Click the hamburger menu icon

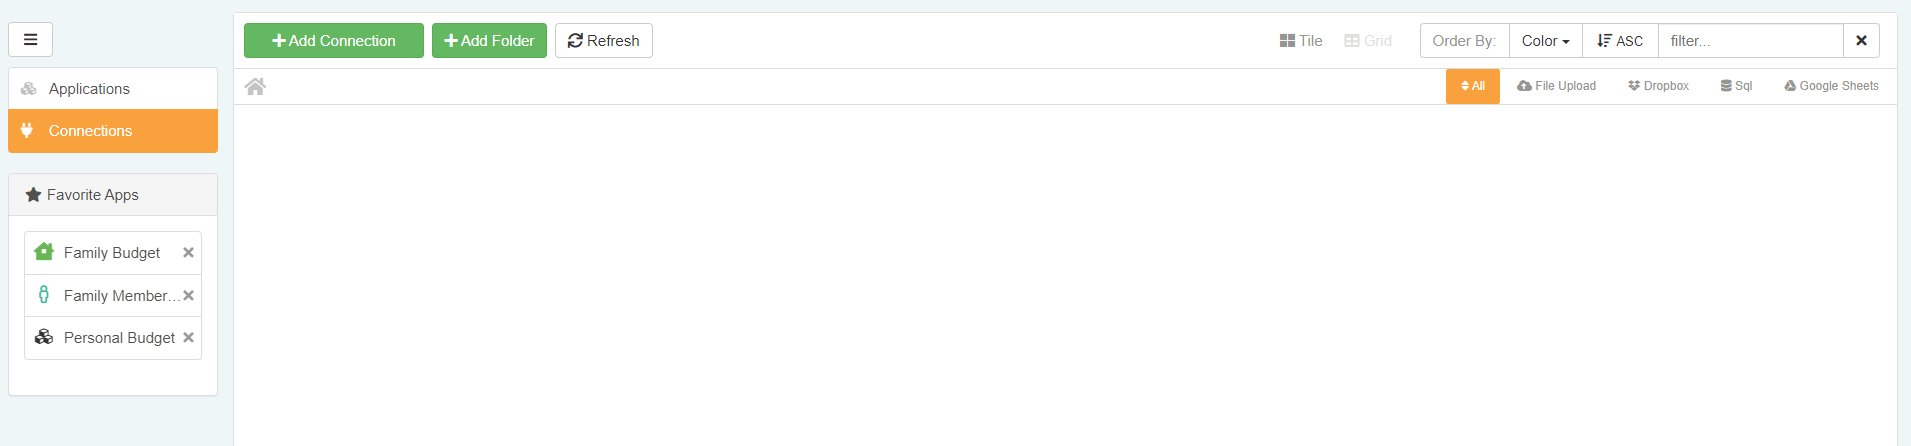click(x=30, y=40)
